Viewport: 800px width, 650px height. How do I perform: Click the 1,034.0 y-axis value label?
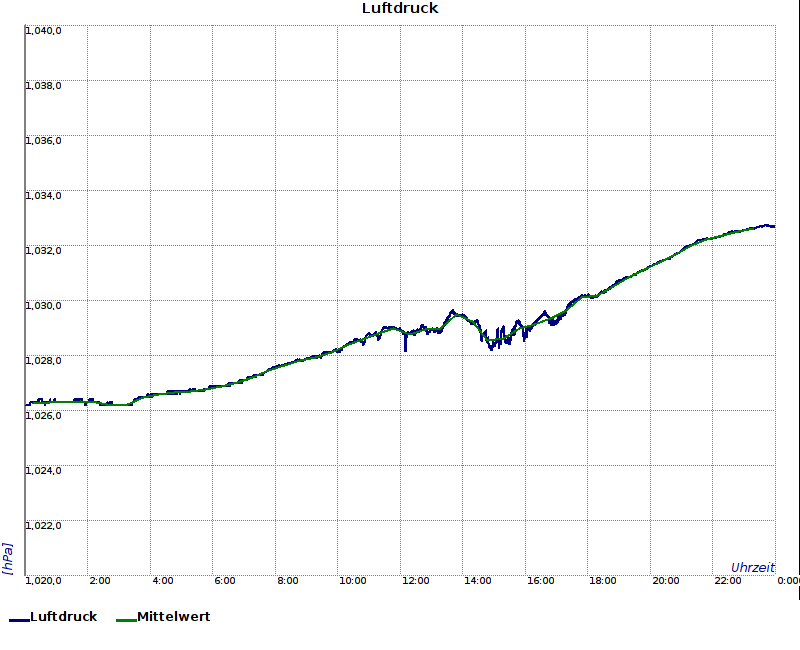pyautogui.click(x=44, y=196)
